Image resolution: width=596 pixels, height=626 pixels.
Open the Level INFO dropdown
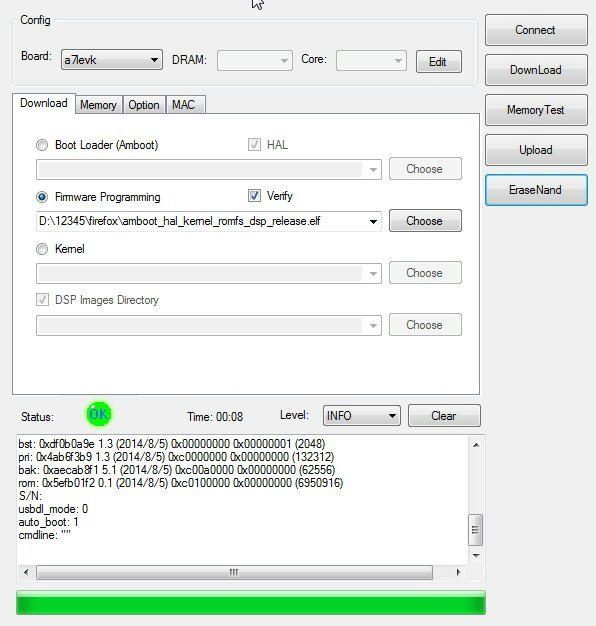[361, 416]
